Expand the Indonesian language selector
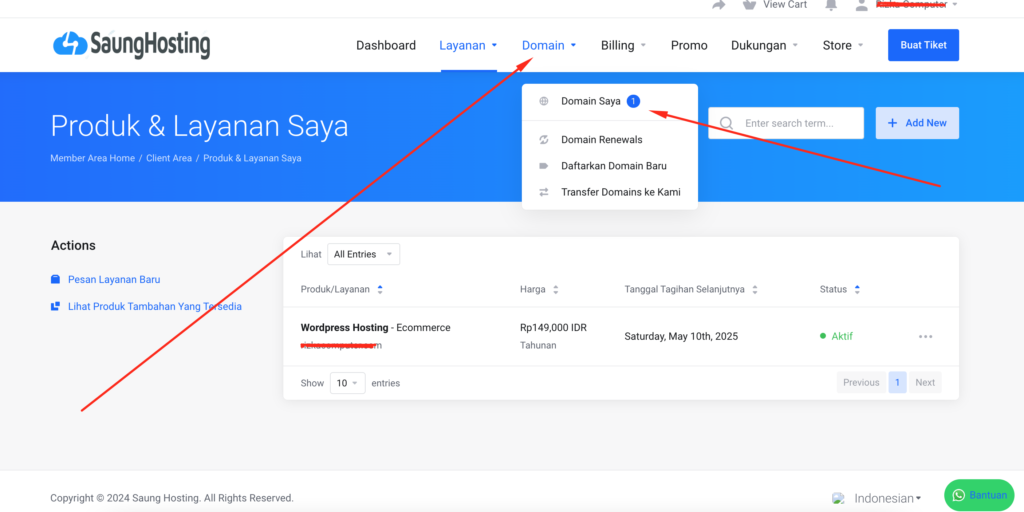The height and width of the screenshot is (512, 1024). point(886,498)
